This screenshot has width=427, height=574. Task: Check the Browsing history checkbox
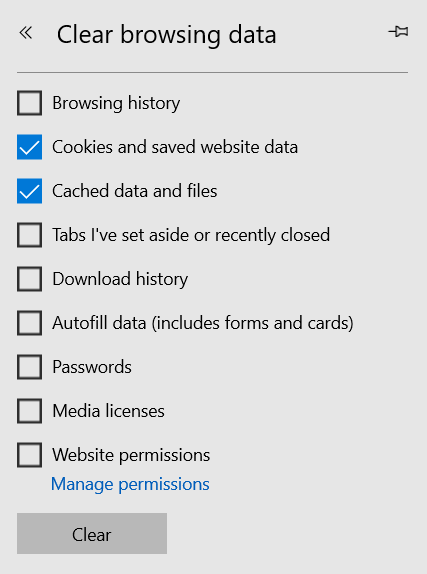pos(29,103)
